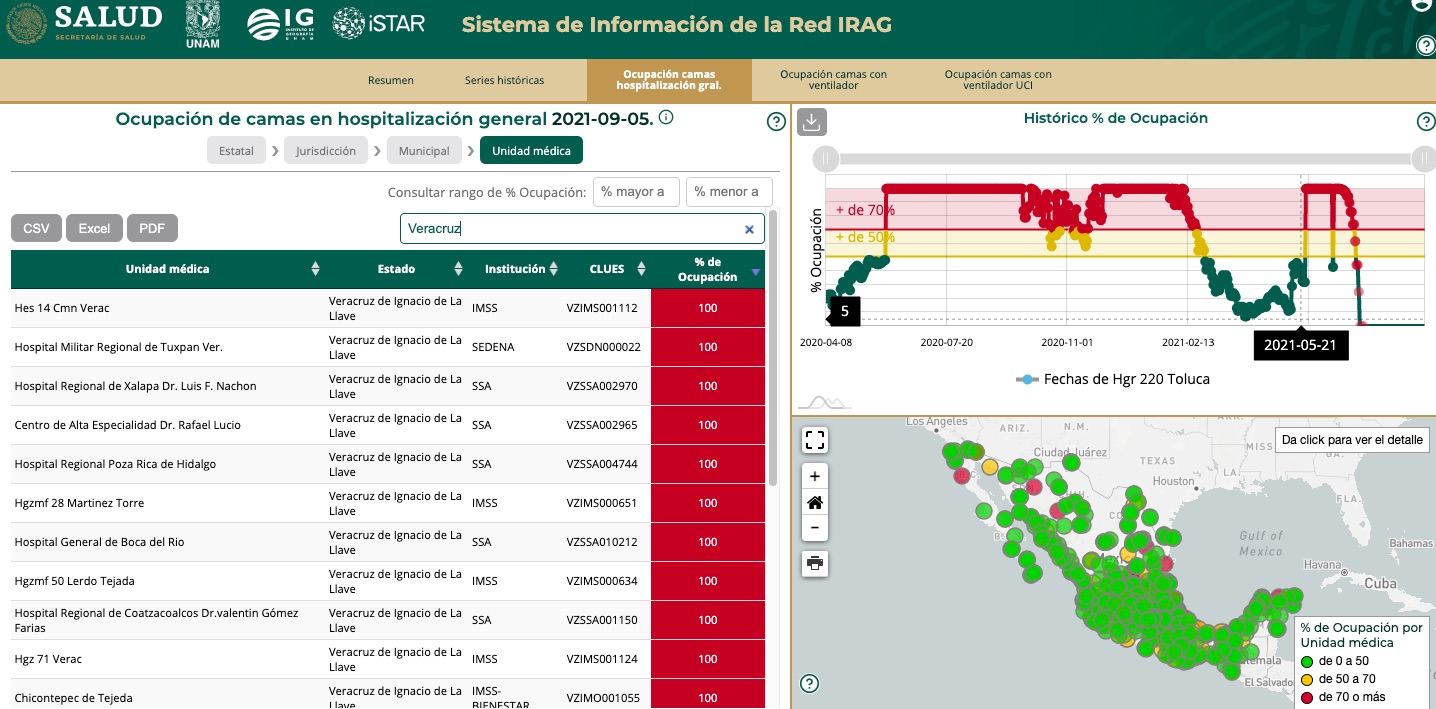The image size is (1436, 709).
Task: Toggle the Fechas de Hgr 220 Toluca legend series
Action: [x=1113, y=379]
